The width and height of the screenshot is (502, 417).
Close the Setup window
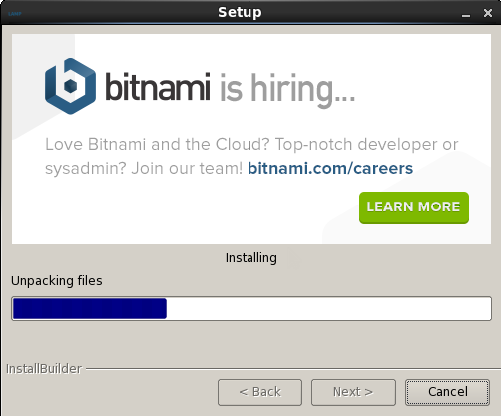[x=488, y=13]
